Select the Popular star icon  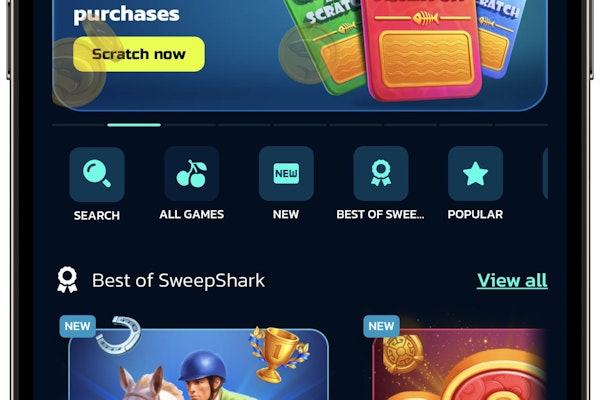475,174
